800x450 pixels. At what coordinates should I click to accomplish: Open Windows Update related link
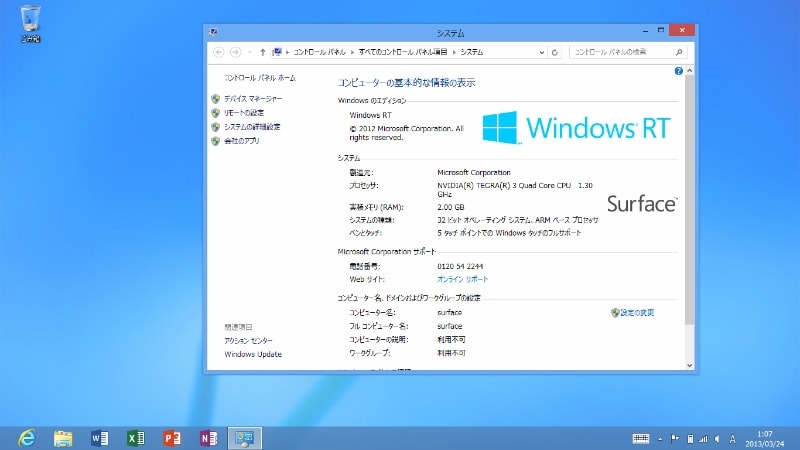click(253, 354)
